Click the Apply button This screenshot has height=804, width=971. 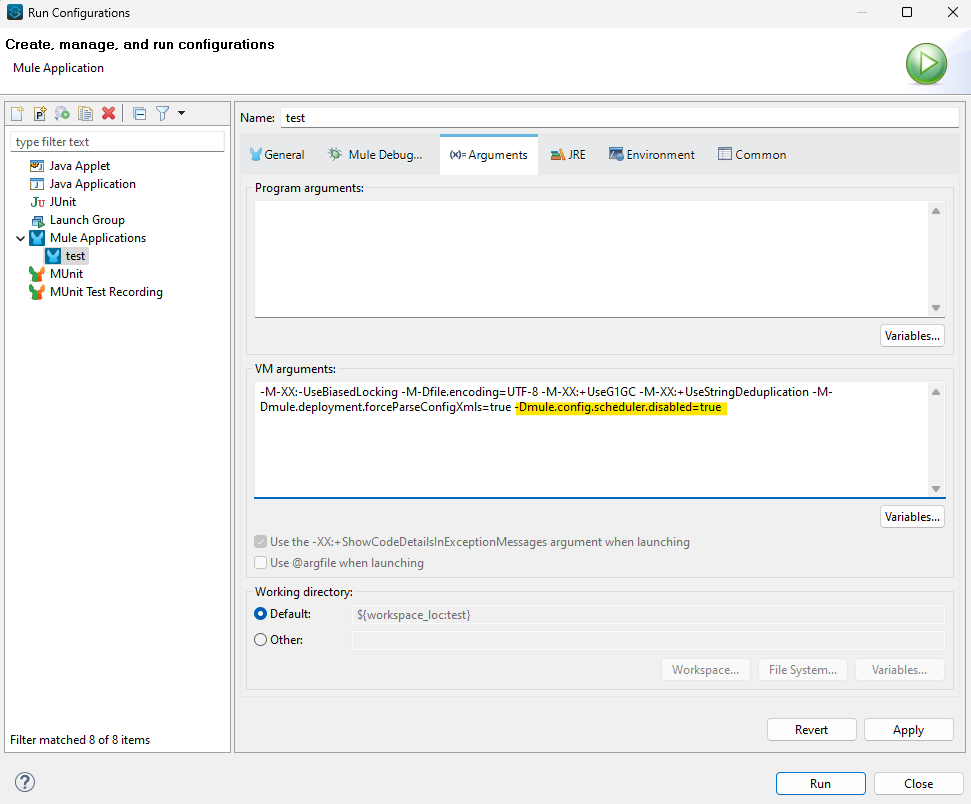[908, 730]
